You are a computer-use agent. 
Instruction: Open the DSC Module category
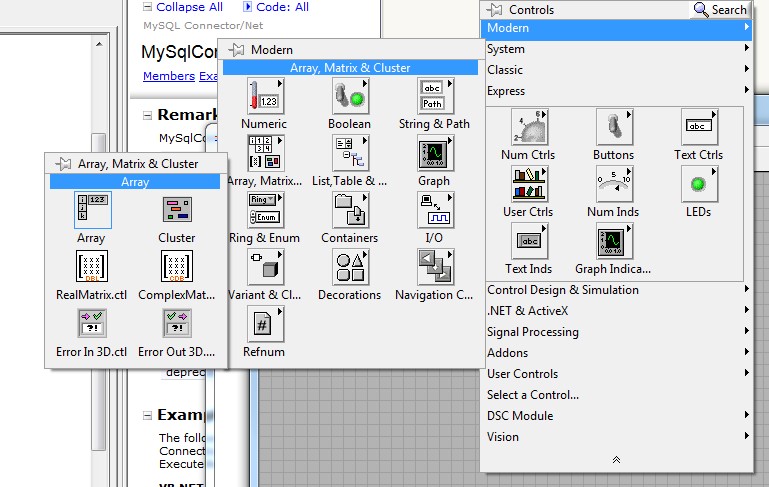point(616,416)
